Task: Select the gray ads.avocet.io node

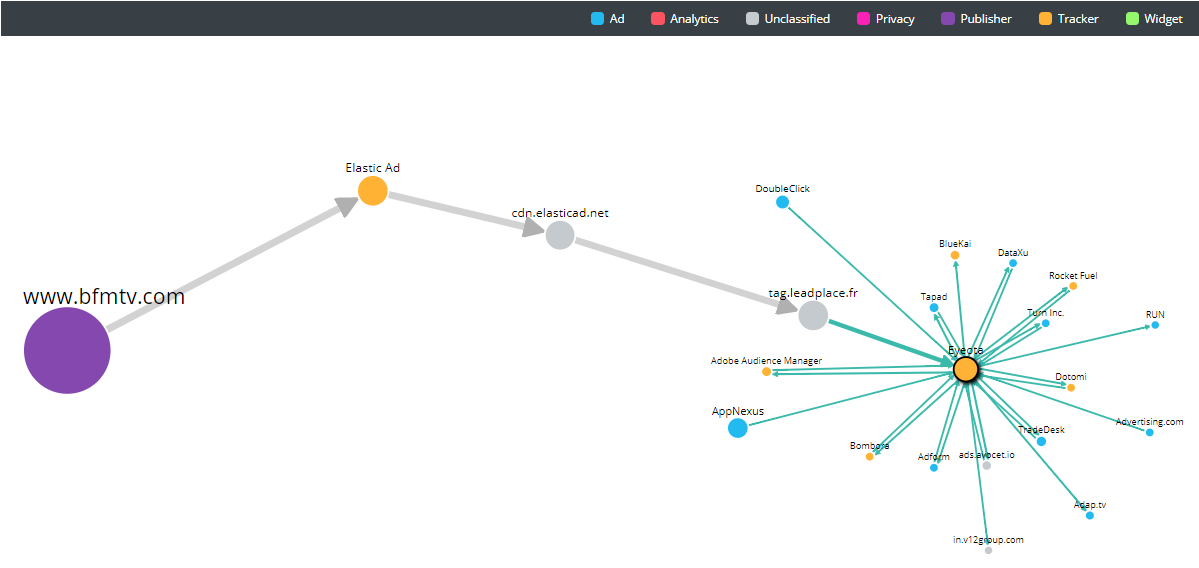Action: pos(986,466)
